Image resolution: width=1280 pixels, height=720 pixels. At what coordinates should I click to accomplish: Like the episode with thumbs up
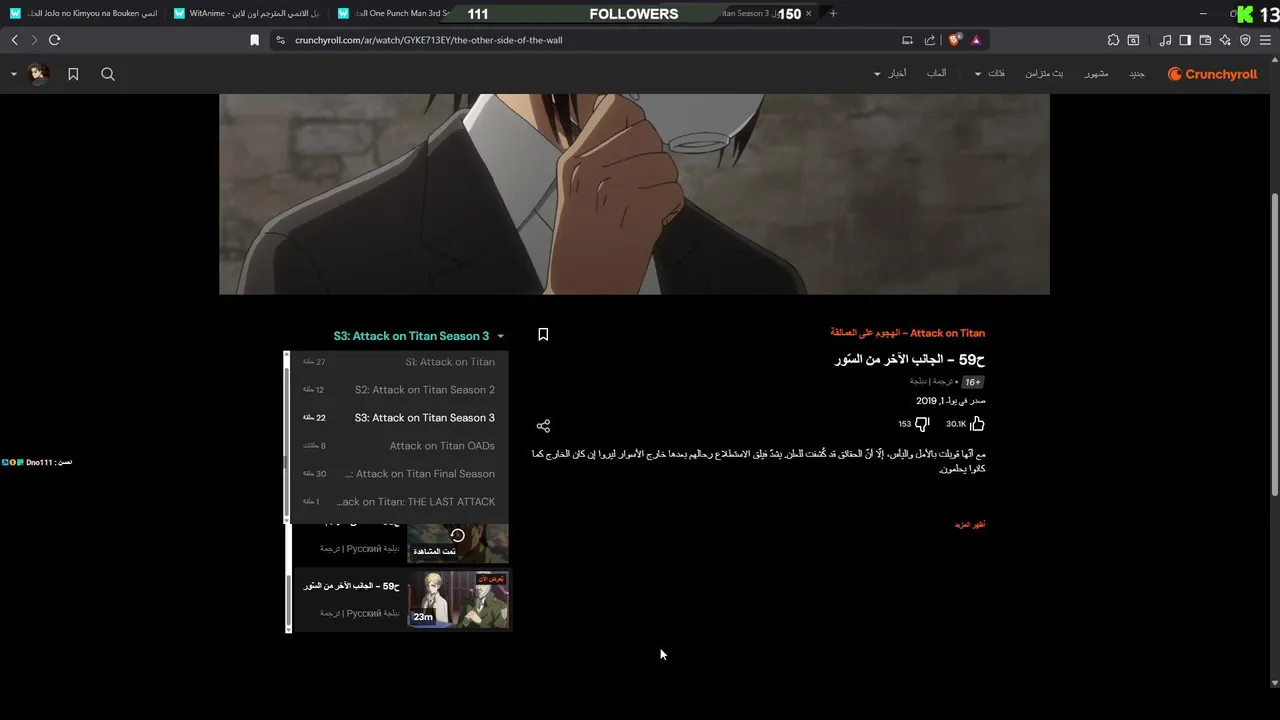977,424
